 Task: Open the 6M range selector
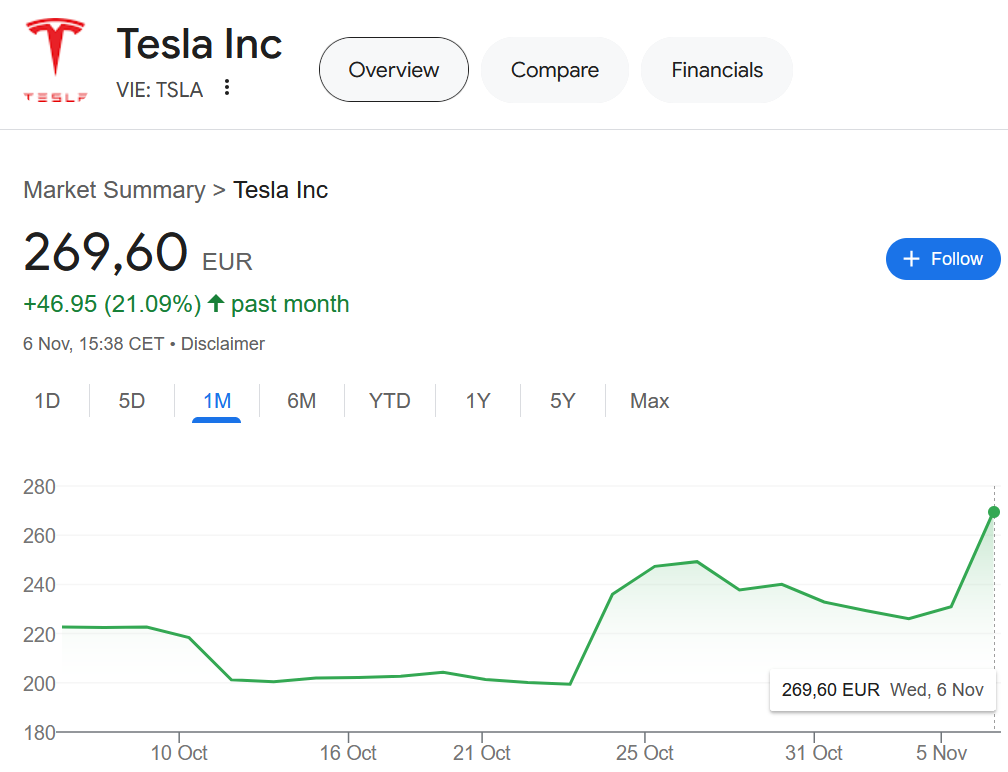coord(301,400)
